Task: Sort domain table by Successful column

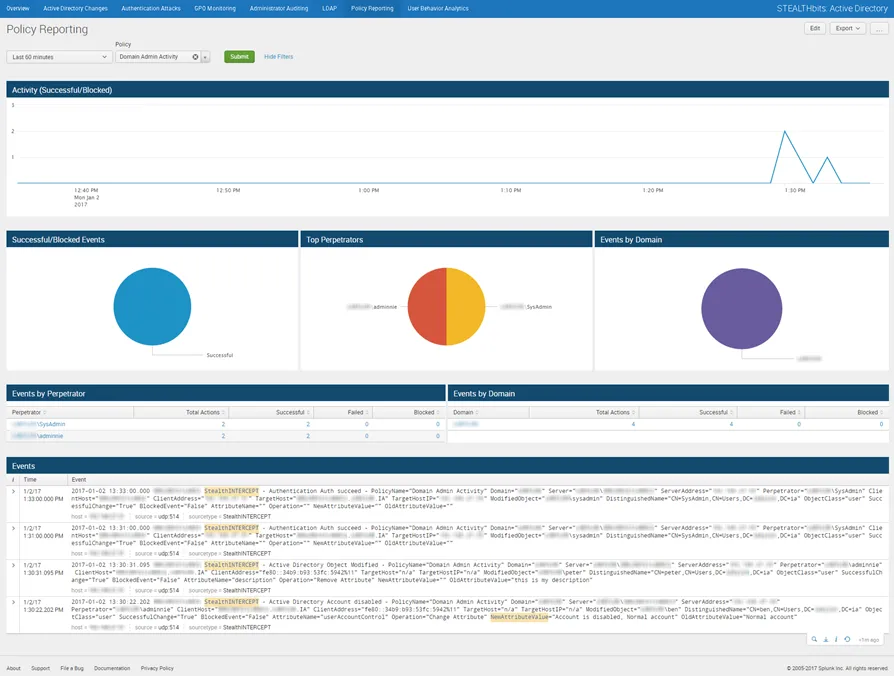Action: coord(716,412)
